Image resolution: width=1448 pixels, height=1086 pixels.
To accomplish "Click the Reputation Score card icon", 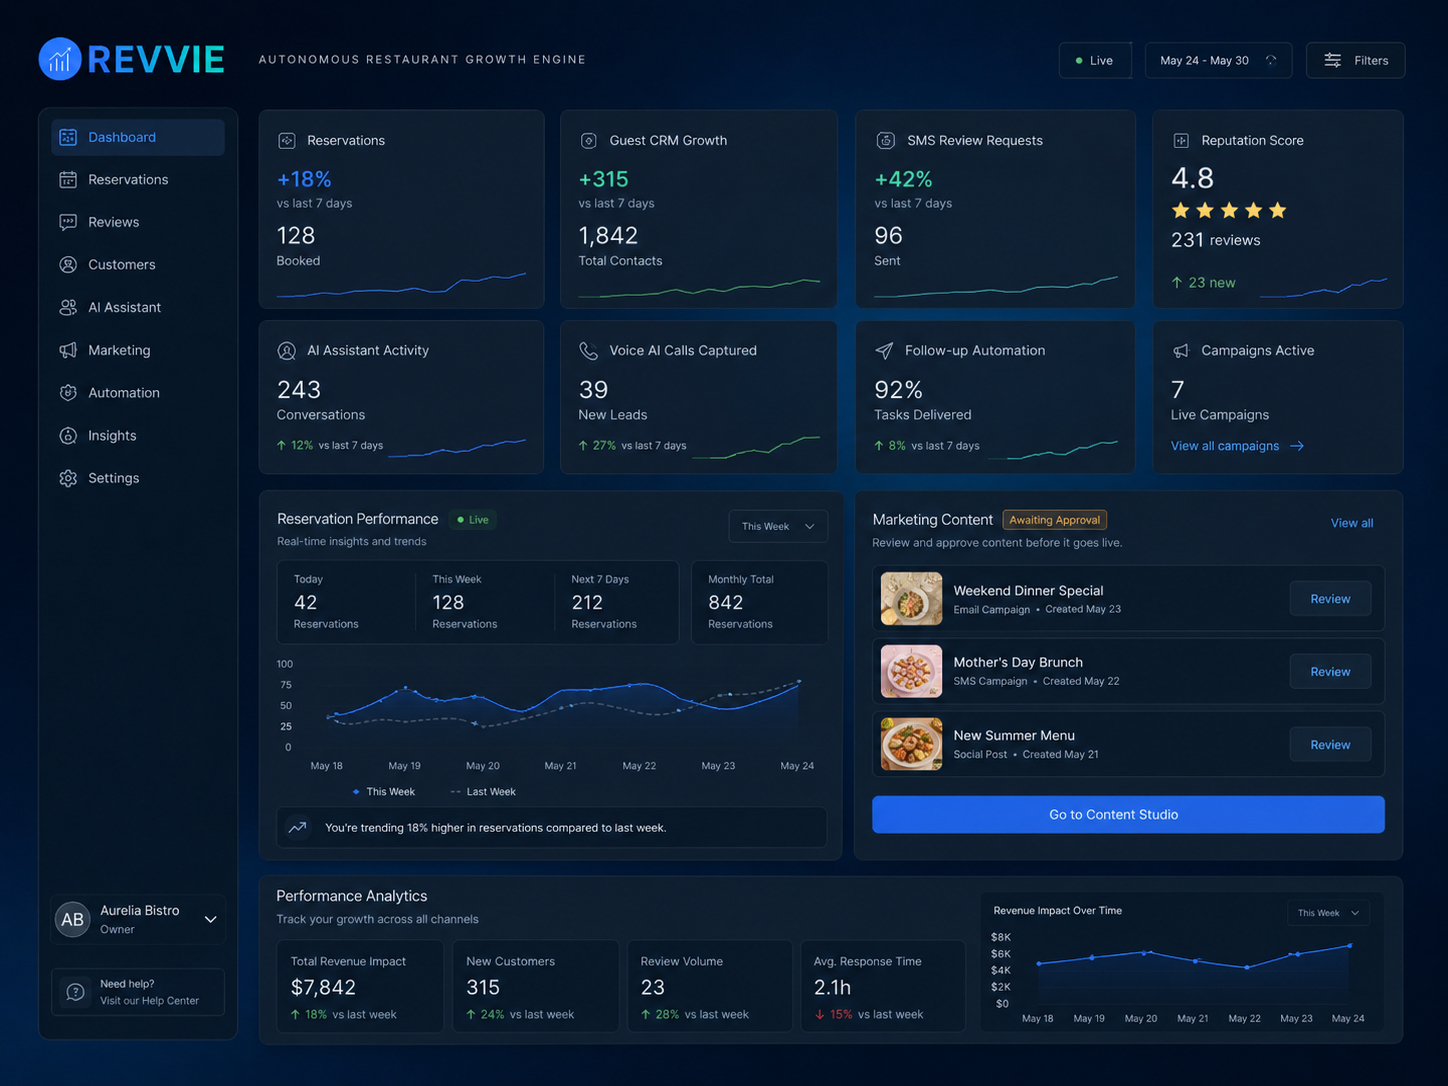I will [1181, 141].
